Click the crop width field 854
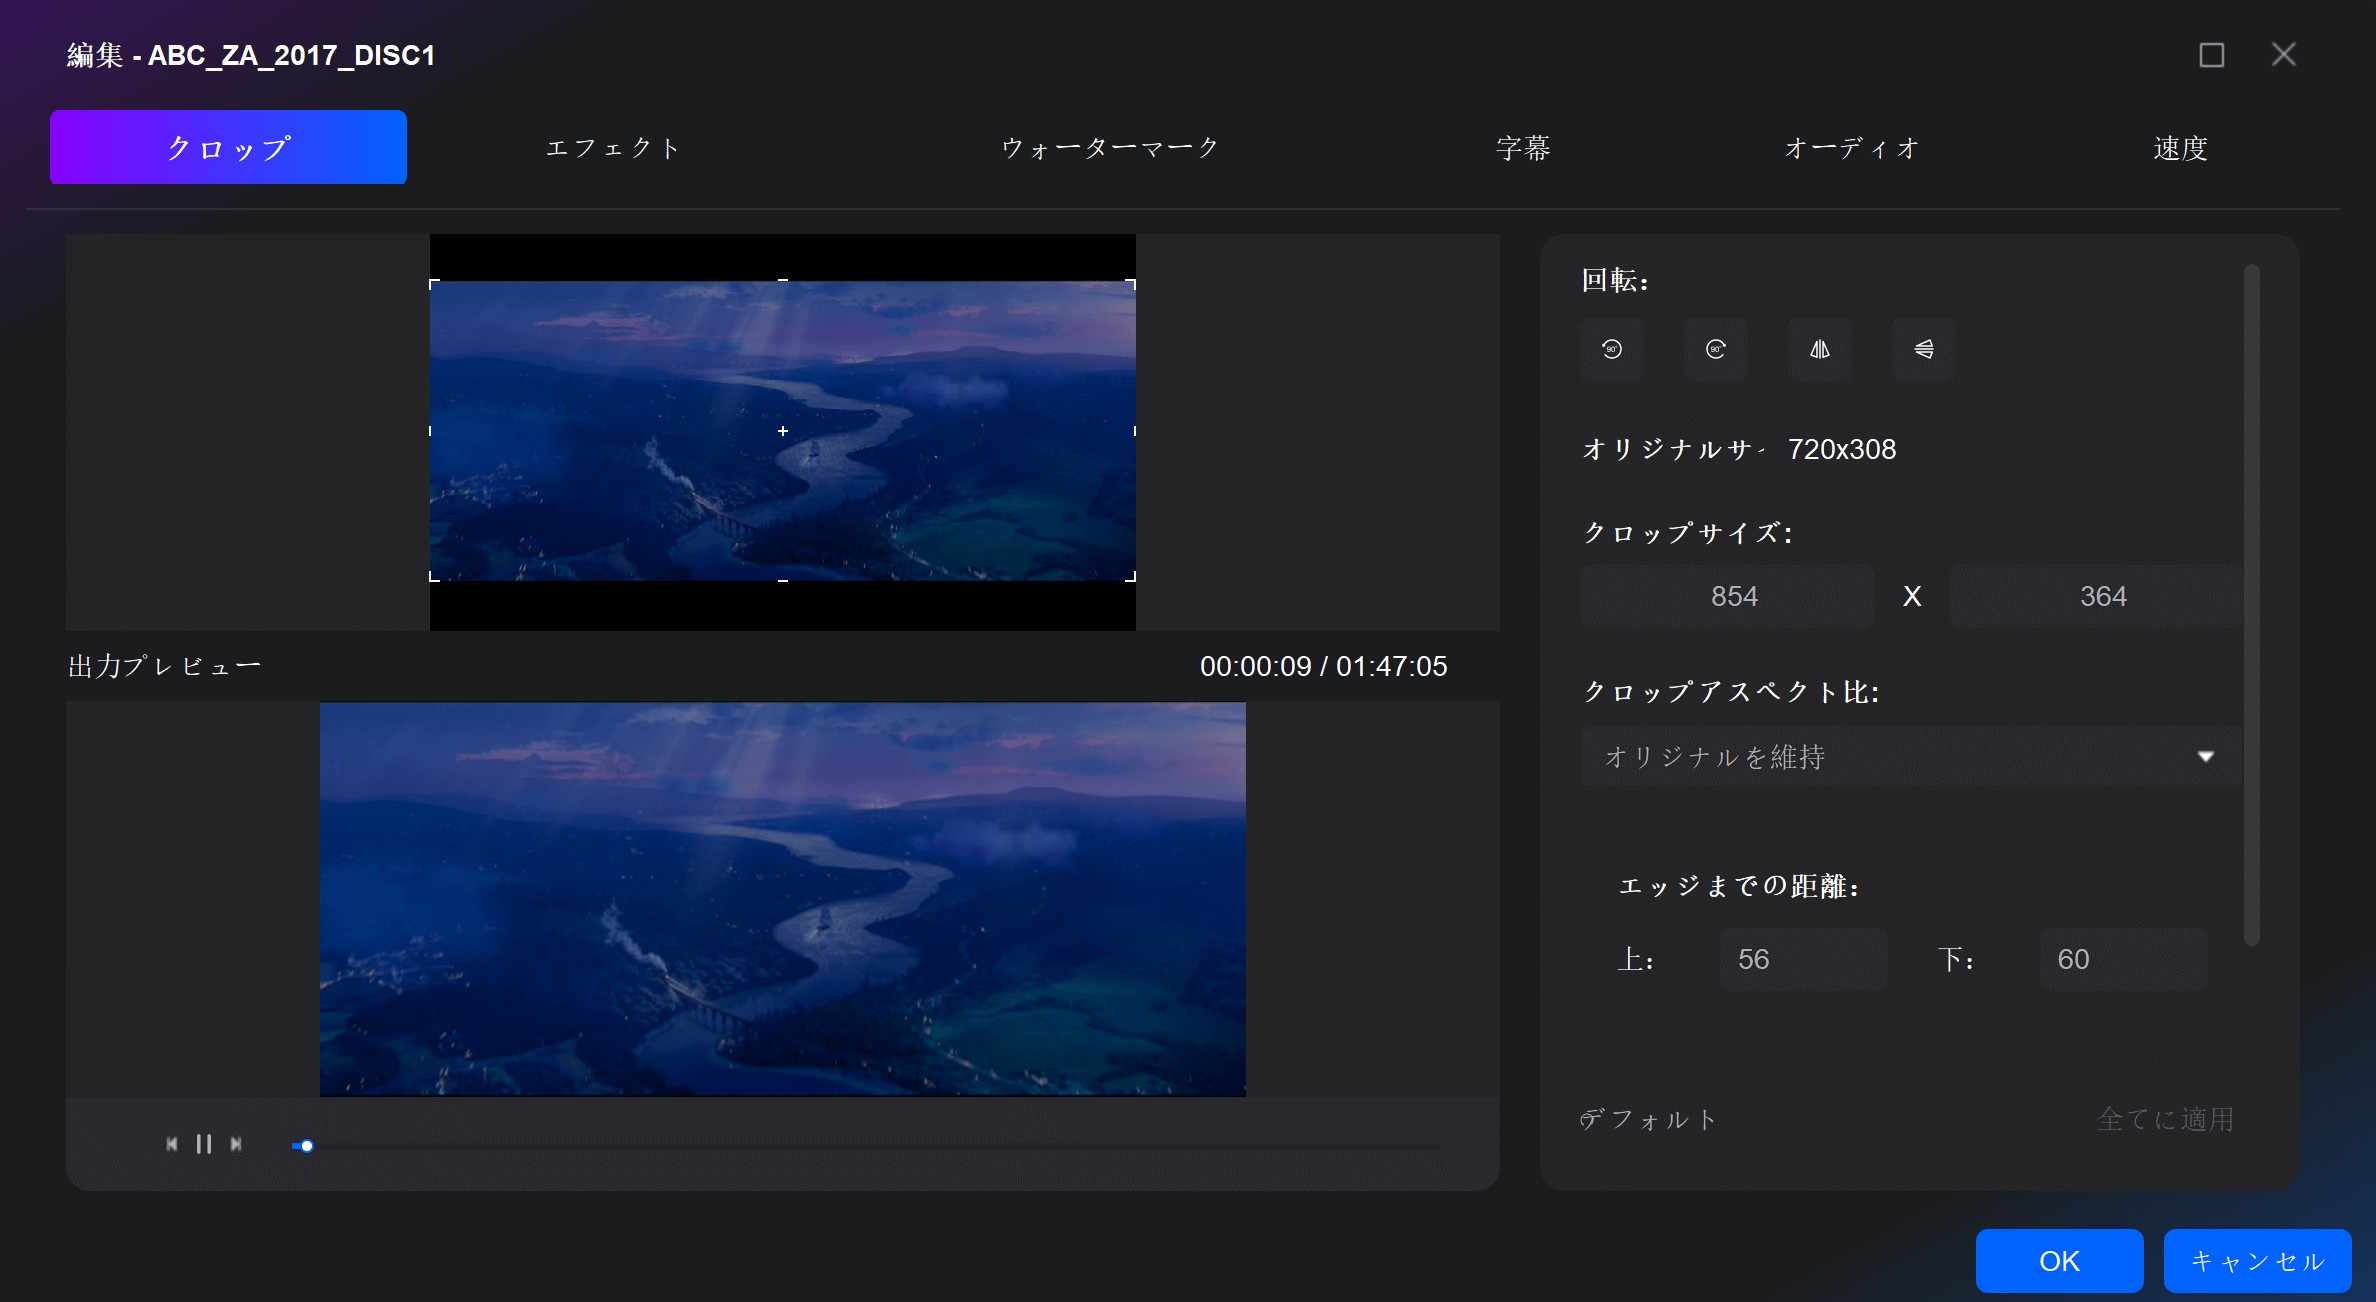The height and width of the screenshot is (1302, 2376). pos(1727,596)
